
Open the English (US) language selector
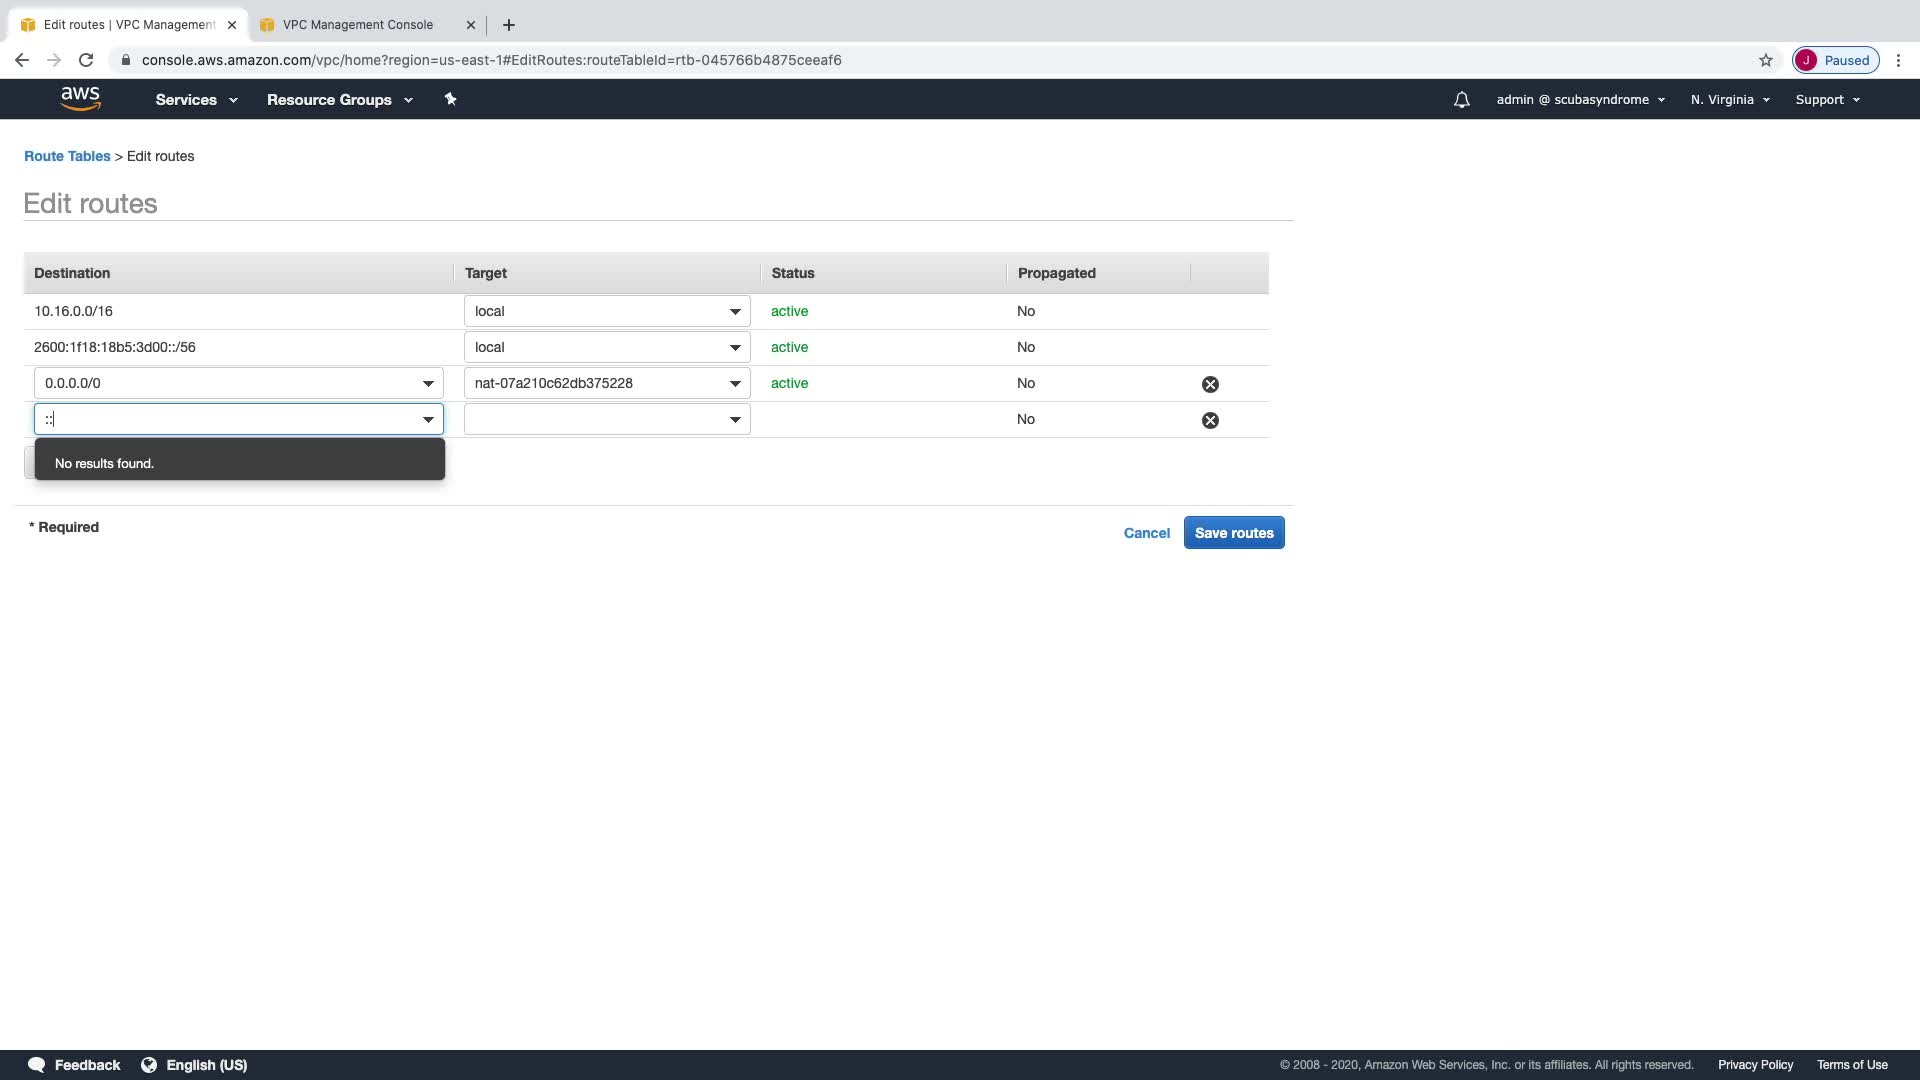coord(195,1065)
